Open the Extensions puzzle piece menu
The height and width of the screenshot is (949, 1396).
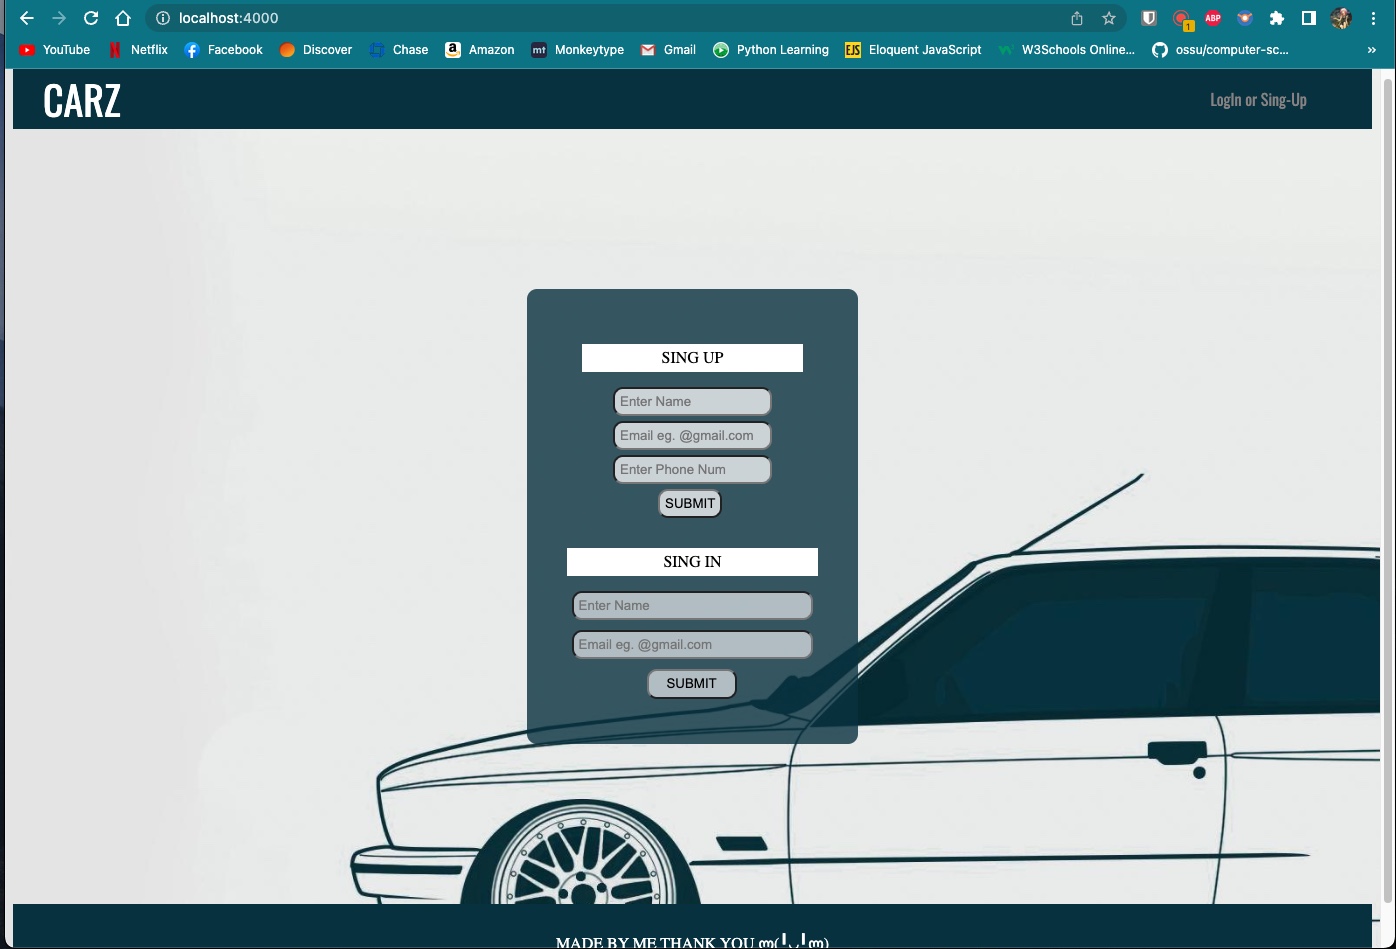[1277, 18]
